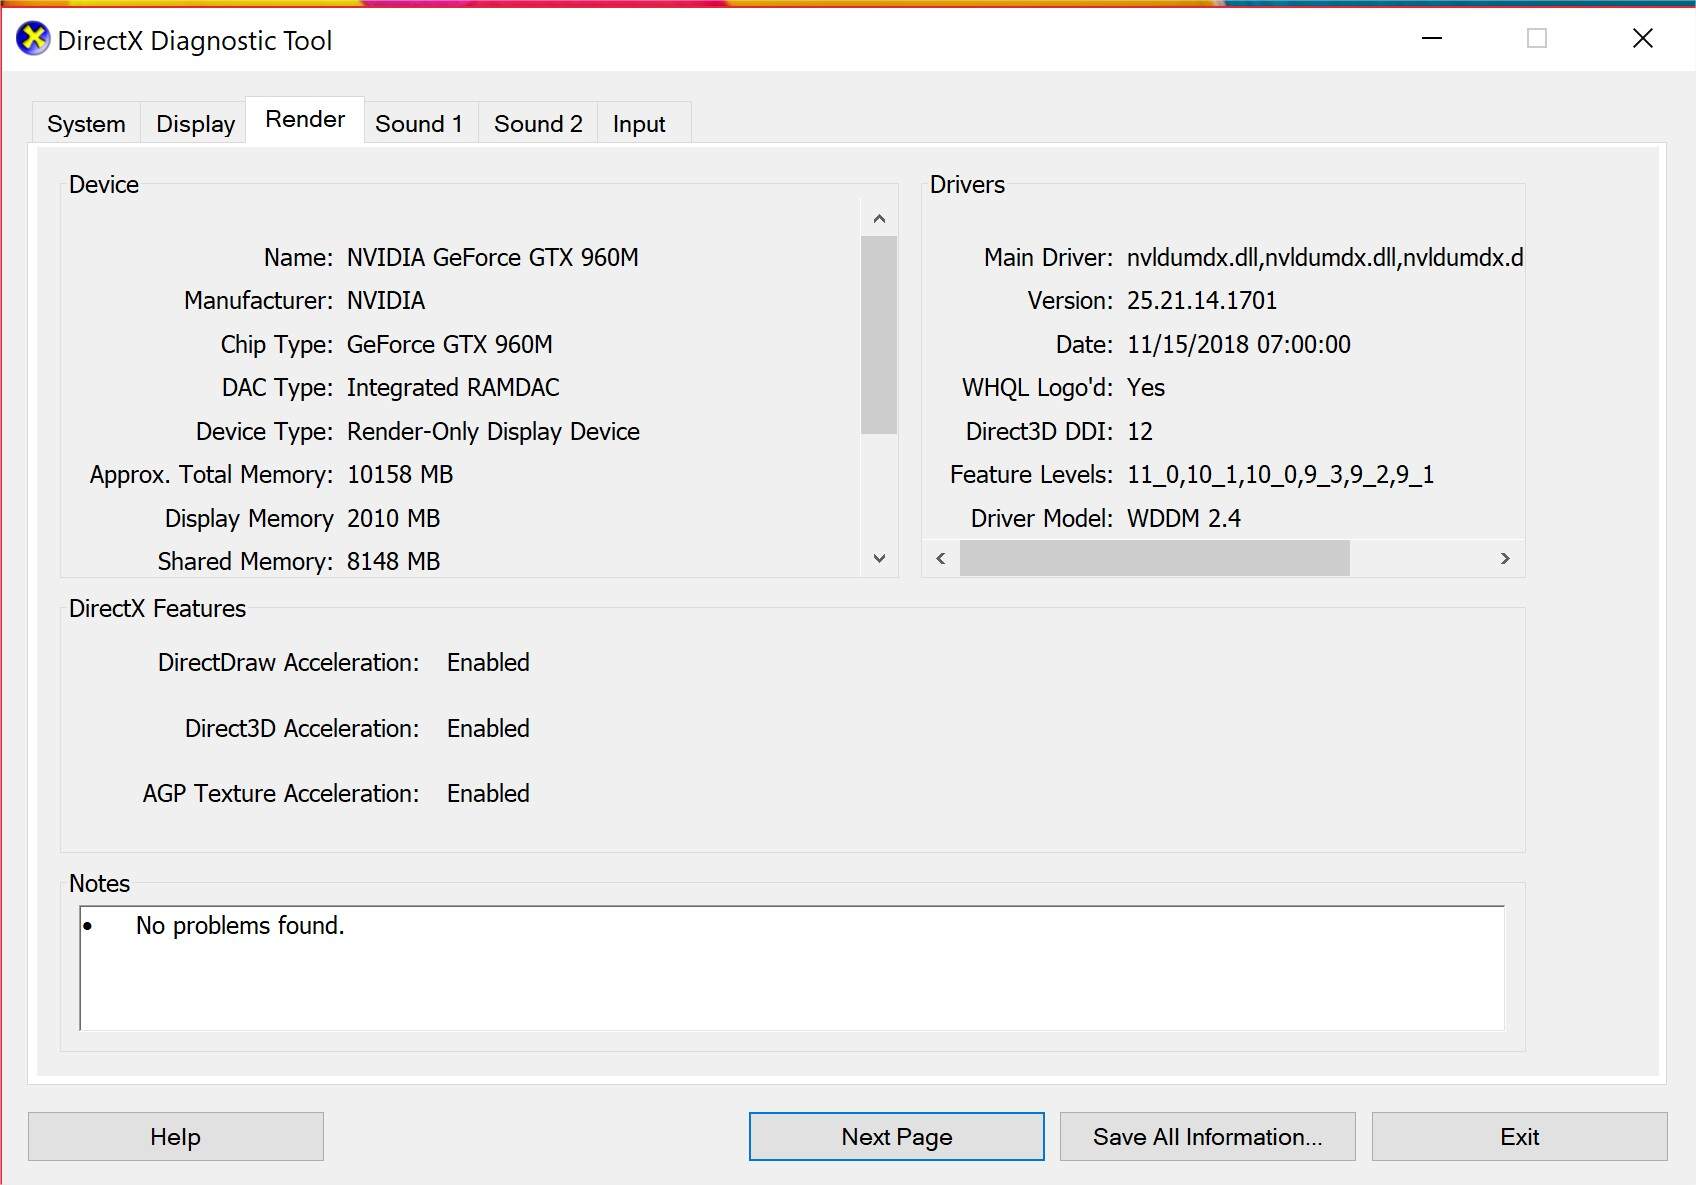Minimize the DirectX Diagnostic Tool window
Screen dimensions: 1696x1185
coord(1432,39)
